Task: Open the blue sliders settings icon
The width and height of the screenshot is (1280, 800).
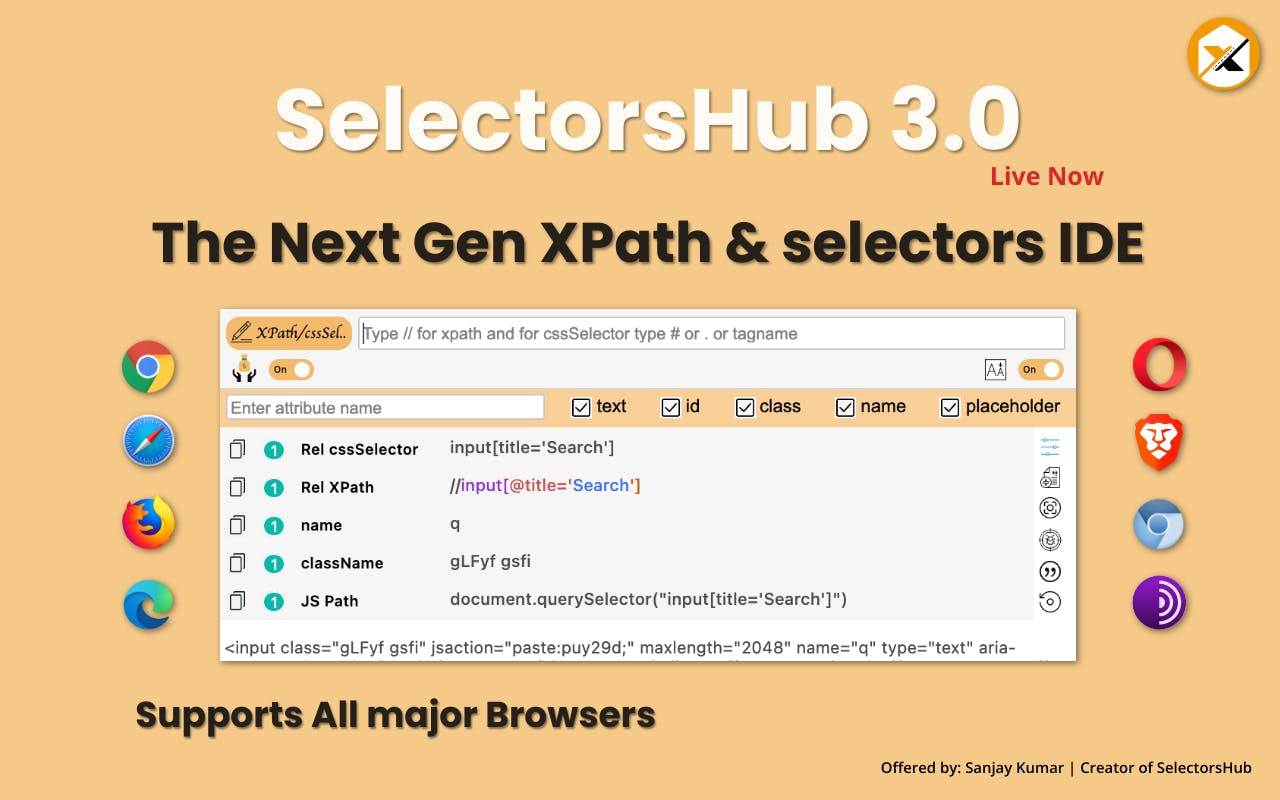Action: [1050, 447]
